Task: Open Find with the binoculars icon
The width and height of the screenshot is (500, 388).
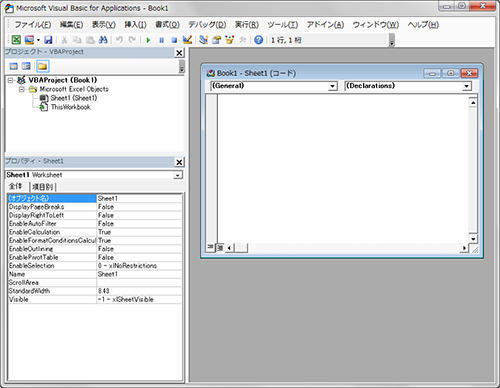Action: pyautogui.click(x=103, y=40)
